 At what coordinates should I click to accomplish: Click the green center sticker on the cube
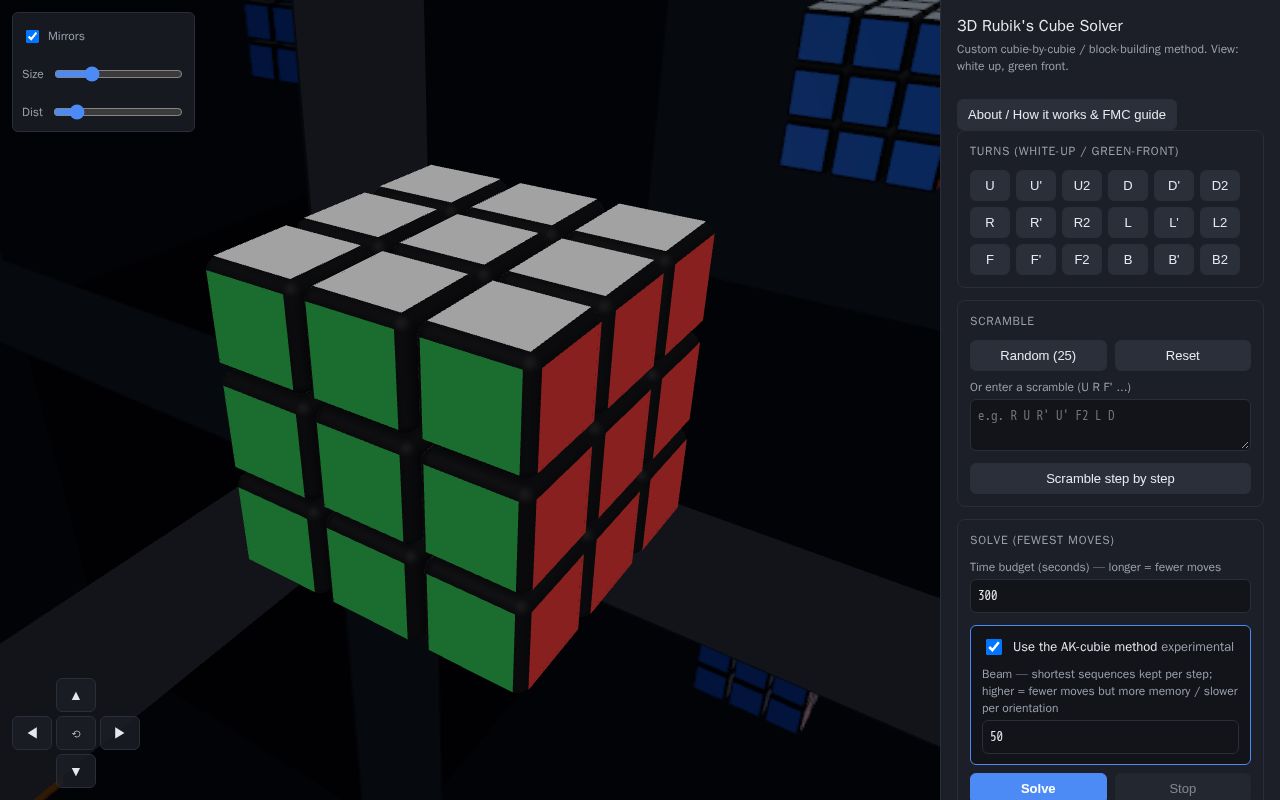coord(362,481)
